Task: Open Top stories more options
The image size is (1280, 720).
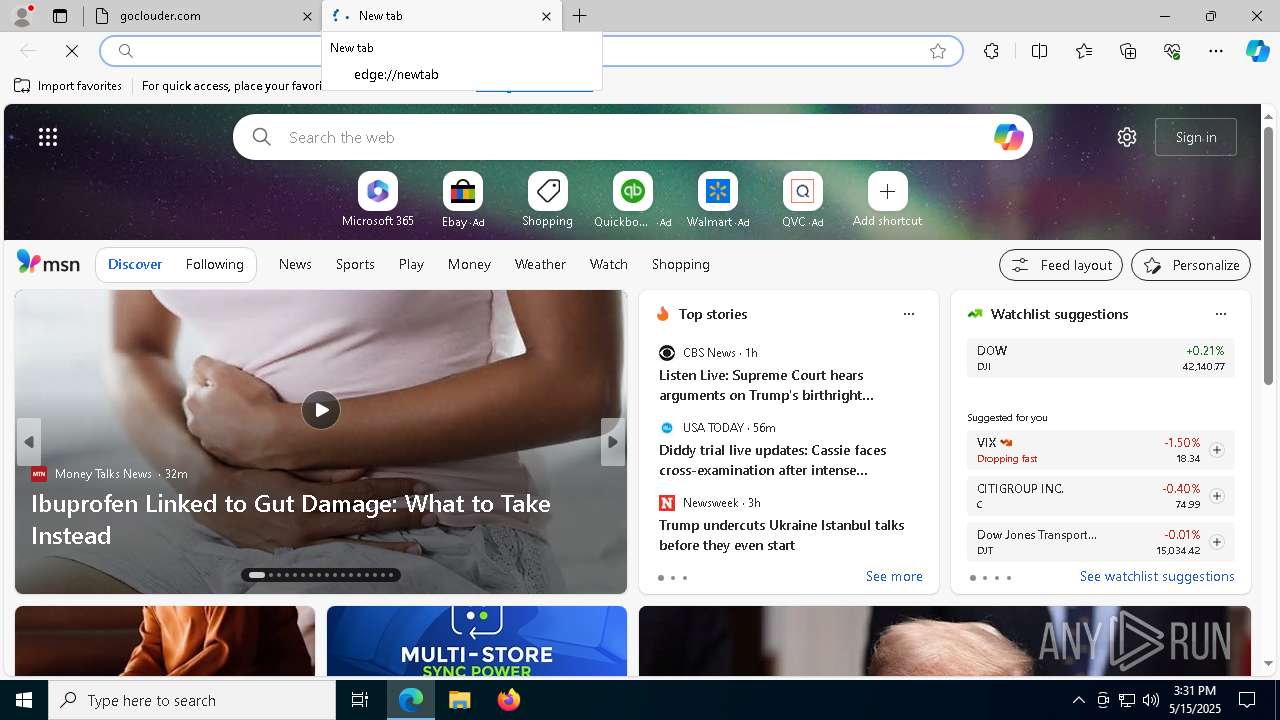Action: point(909,314)
